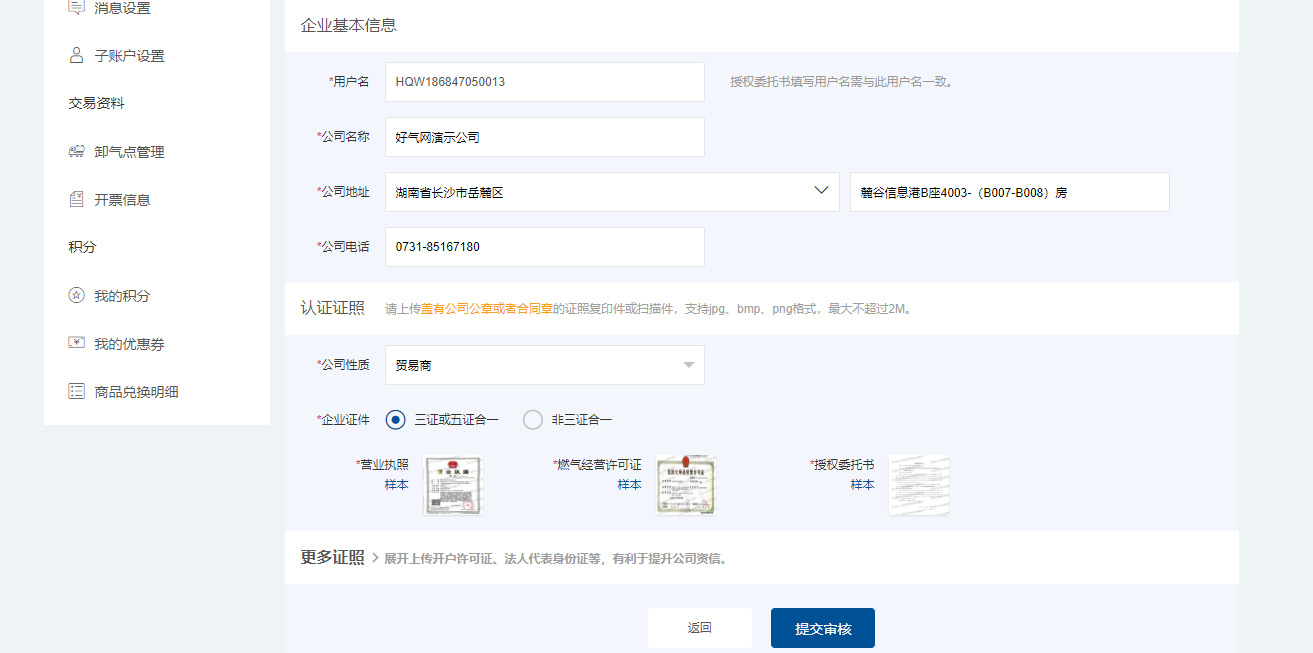Click the 企业基本信息 heading
The width and height of the screenshot is (1313, 653).
tap(349, 25)
